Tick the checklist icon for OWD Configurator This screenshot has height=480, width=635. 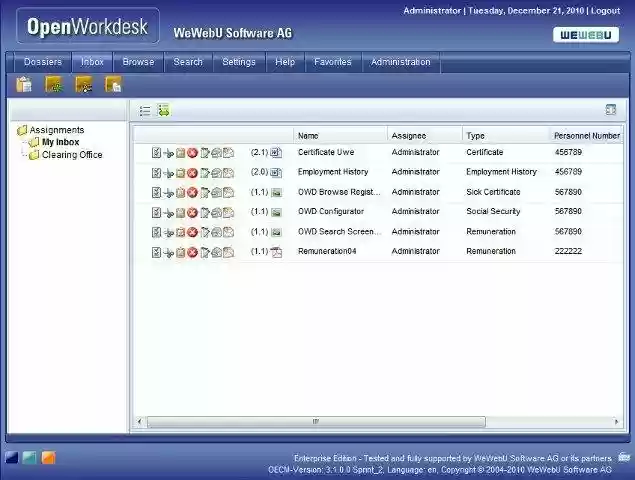coord(156,212)
